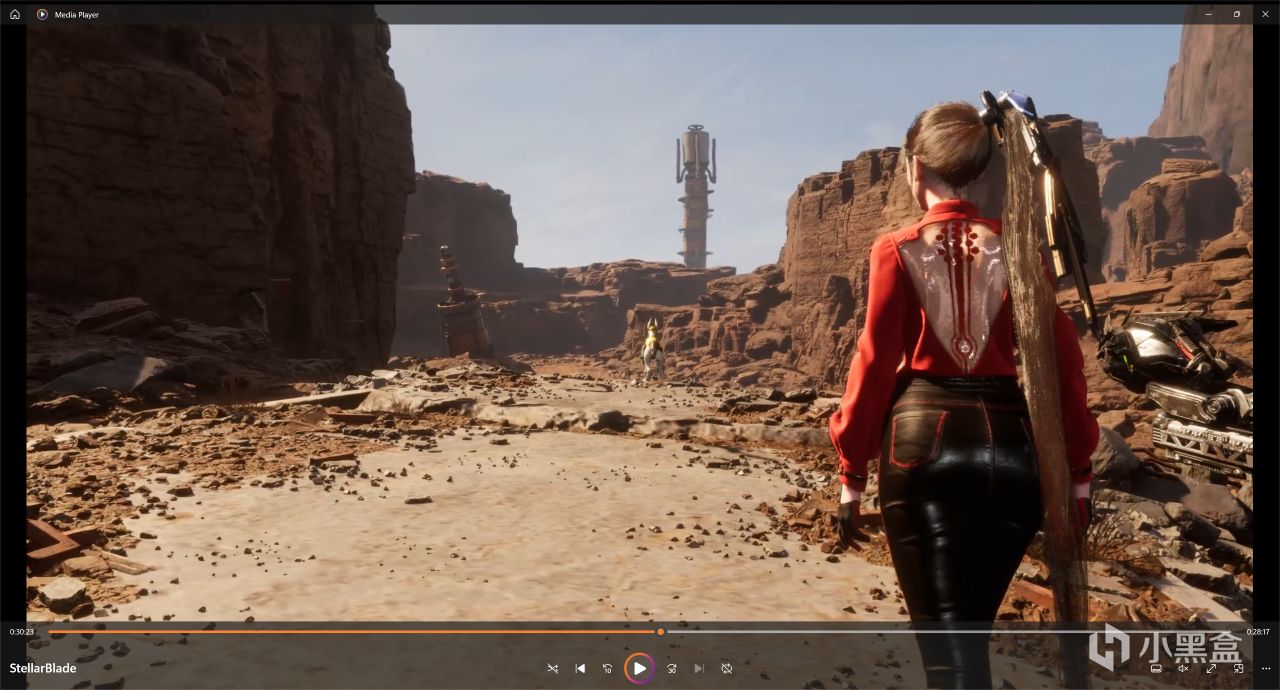This screenshot has width=1280, height=690.
Task: Click the elapsed time 0:30:23
Action: (x=22, y=632)
